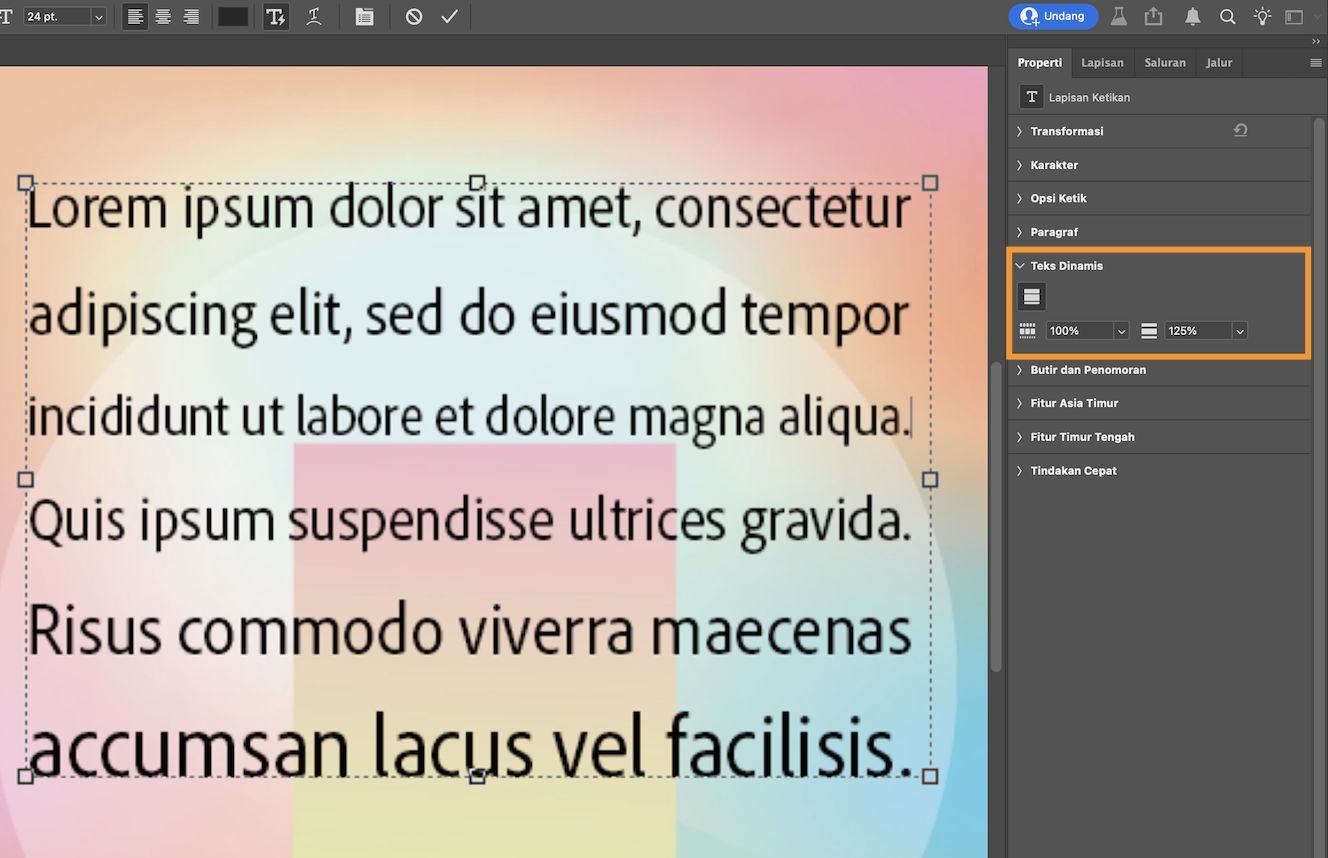Switch to the Properti tab
This screenshot has width=1328, height=858.
(x=1040, y=62)
